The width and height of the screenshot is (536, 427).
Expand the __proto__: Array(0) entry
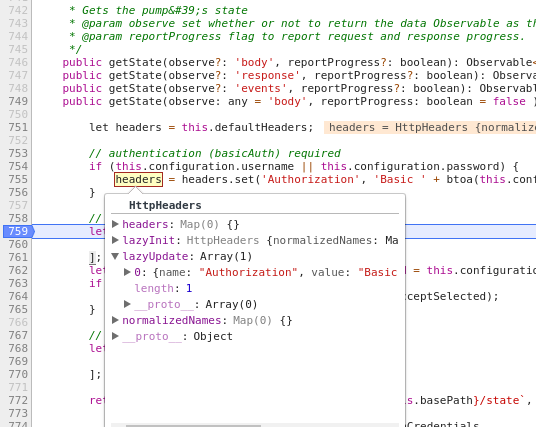click(x=127, y=304)
